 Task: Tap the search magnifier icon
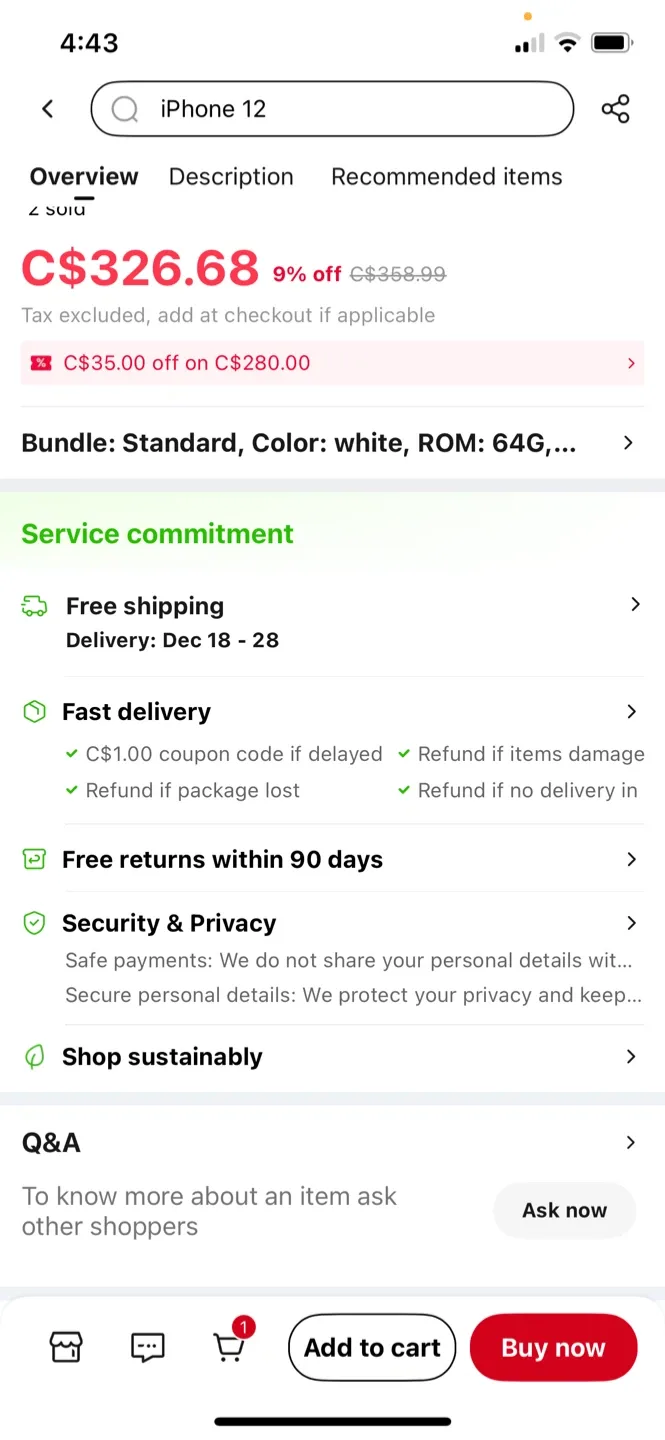click(125, 109)
